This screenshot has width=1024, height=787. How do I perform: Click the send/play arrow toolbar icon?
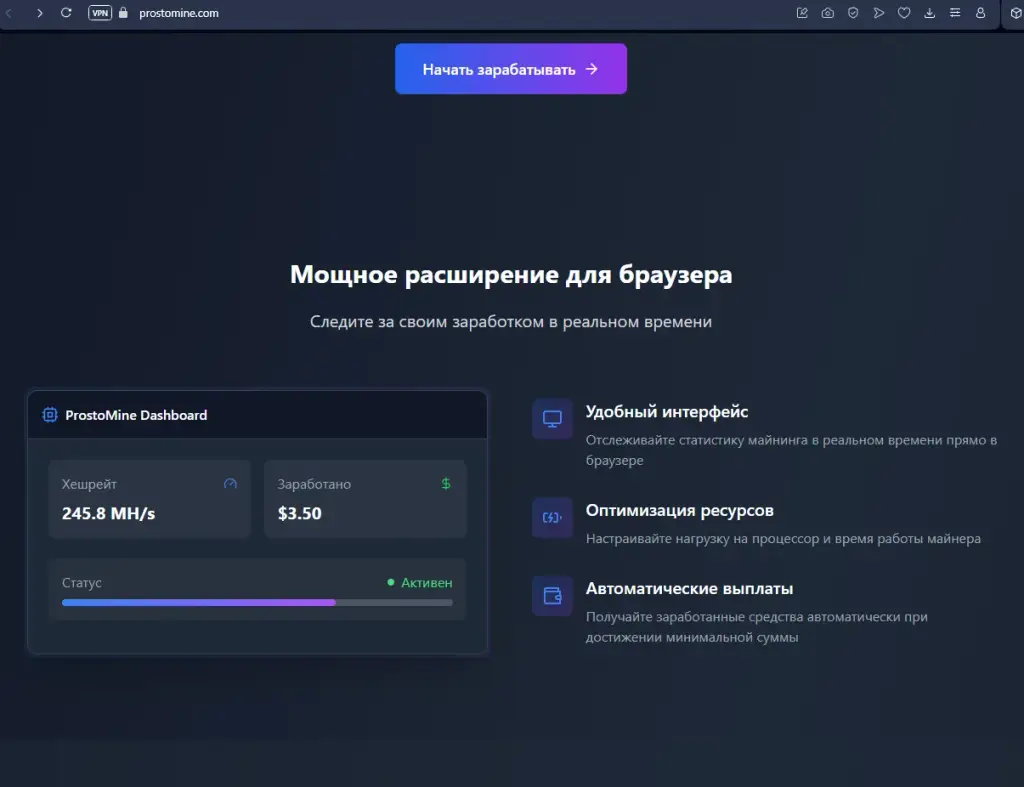878,13
